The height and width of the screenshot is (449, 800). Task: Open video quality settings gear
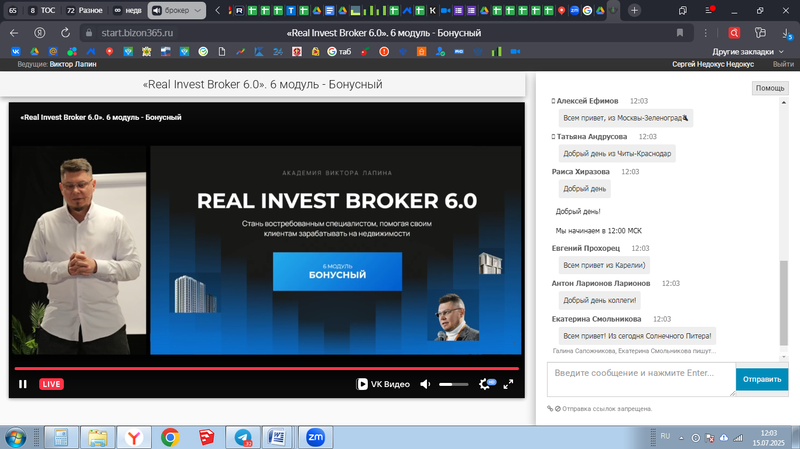tap(486, 384)
